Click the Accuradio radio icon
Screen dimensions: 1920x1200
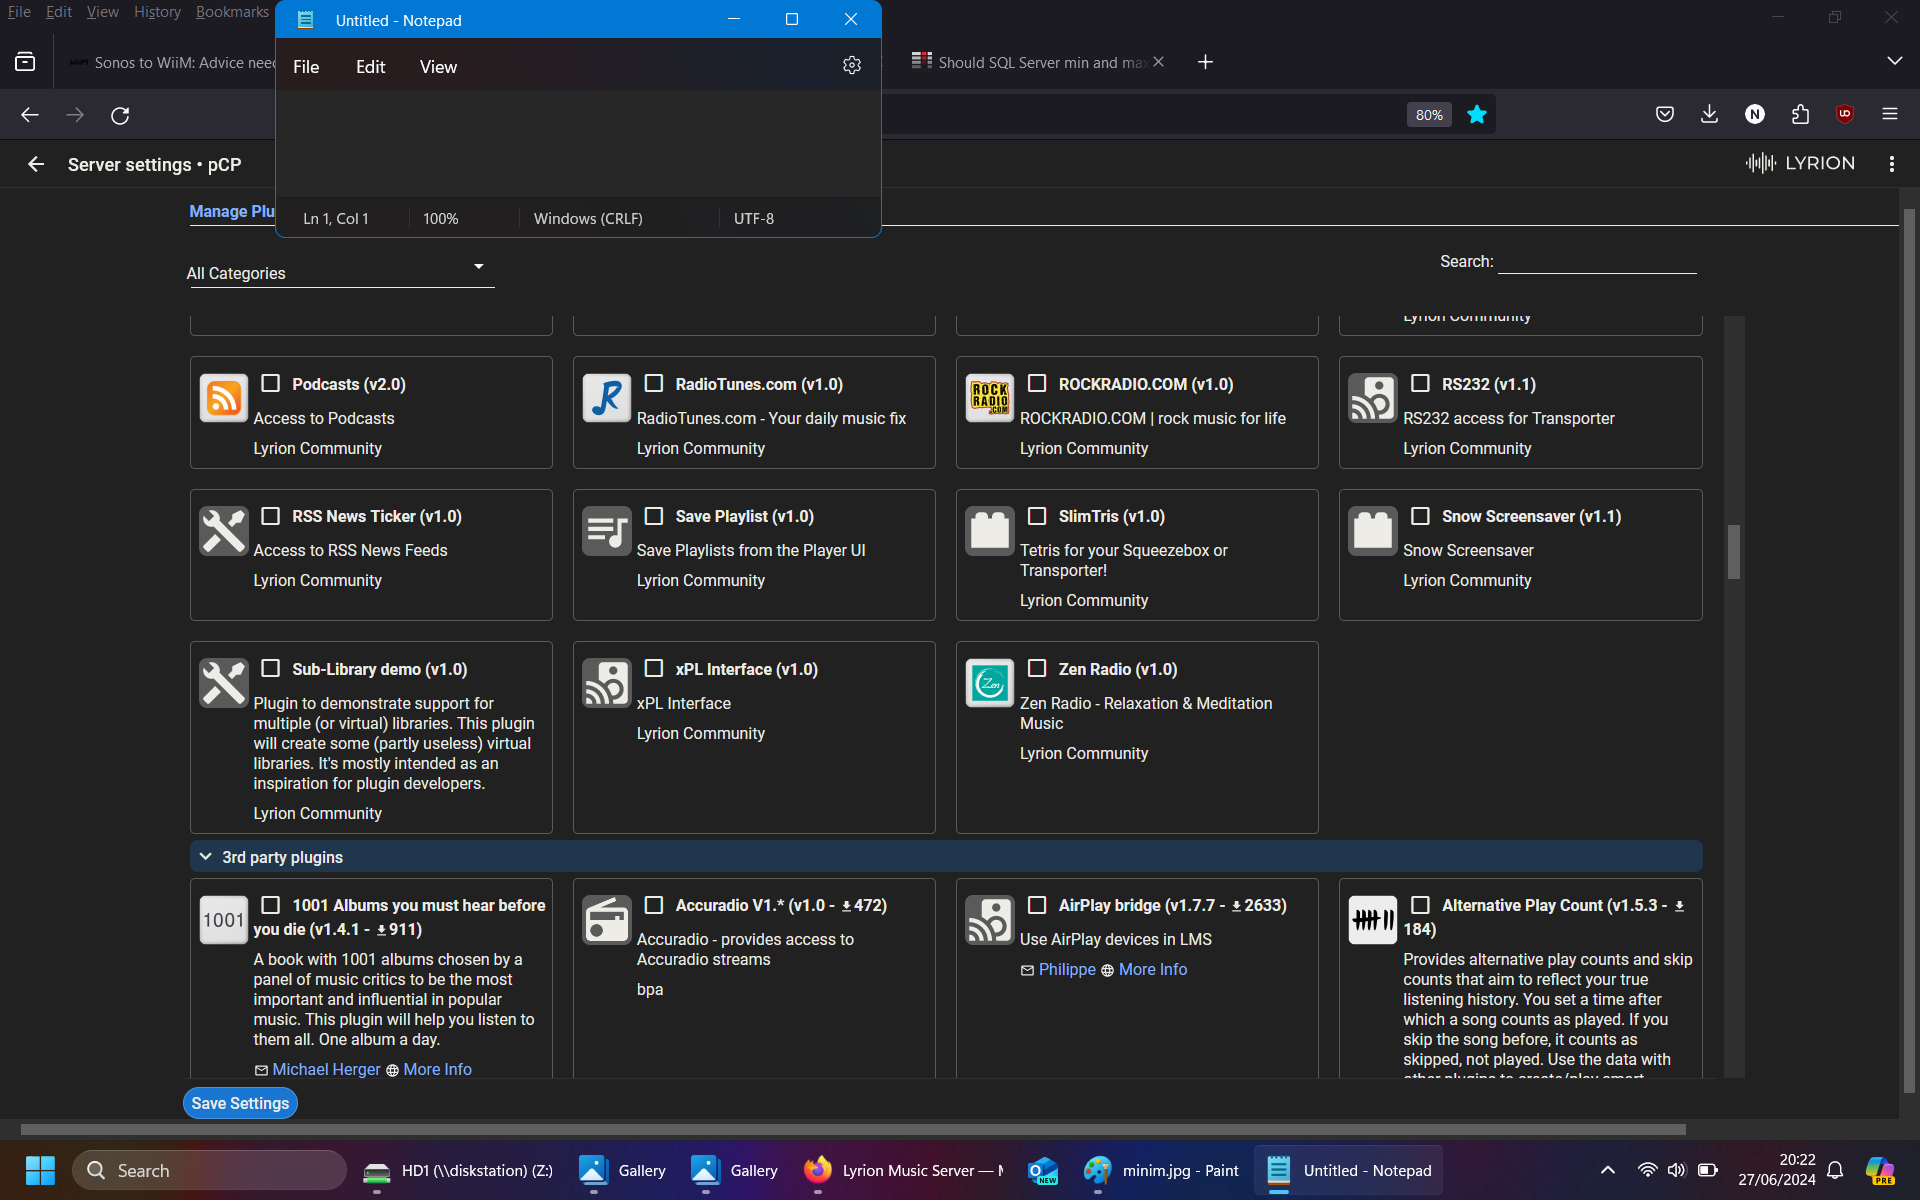point(607,920)
